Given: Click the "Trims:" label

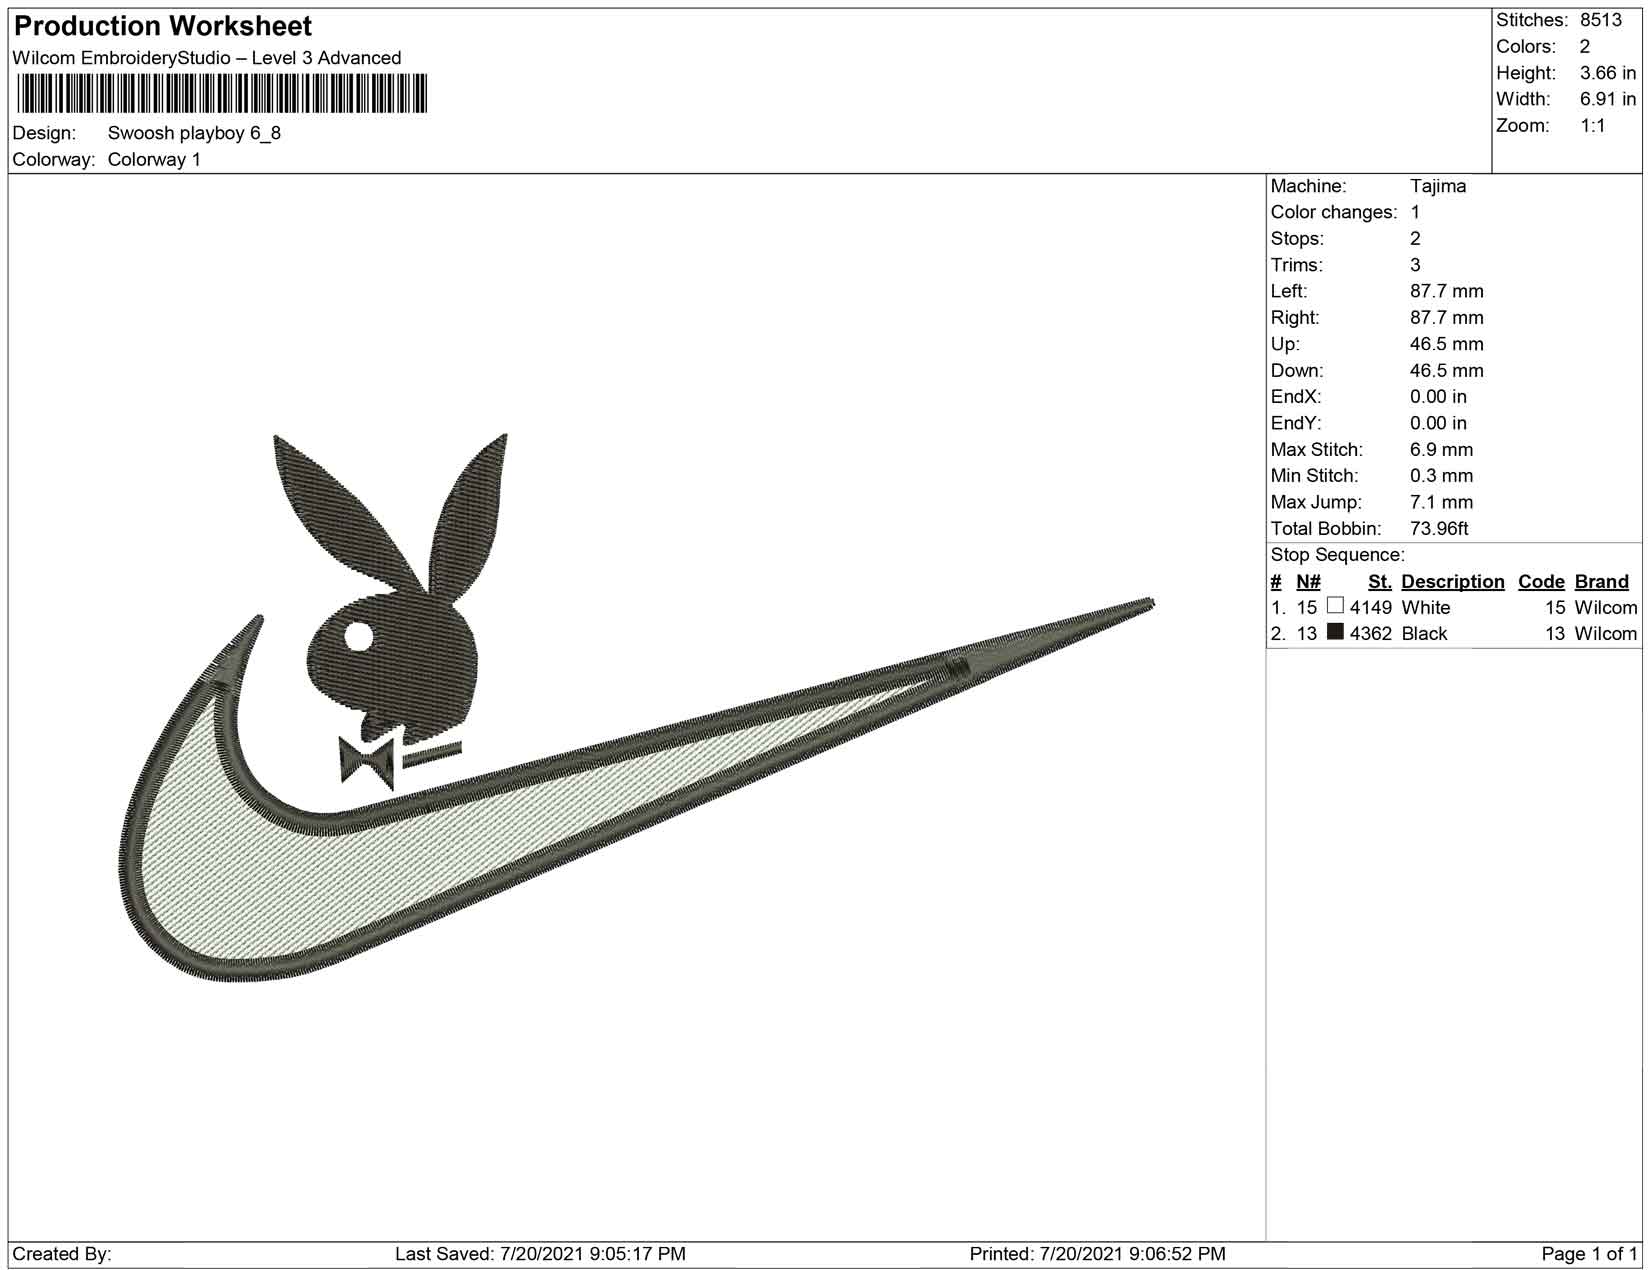Looking at the screenshot, I should [1297, 265].
